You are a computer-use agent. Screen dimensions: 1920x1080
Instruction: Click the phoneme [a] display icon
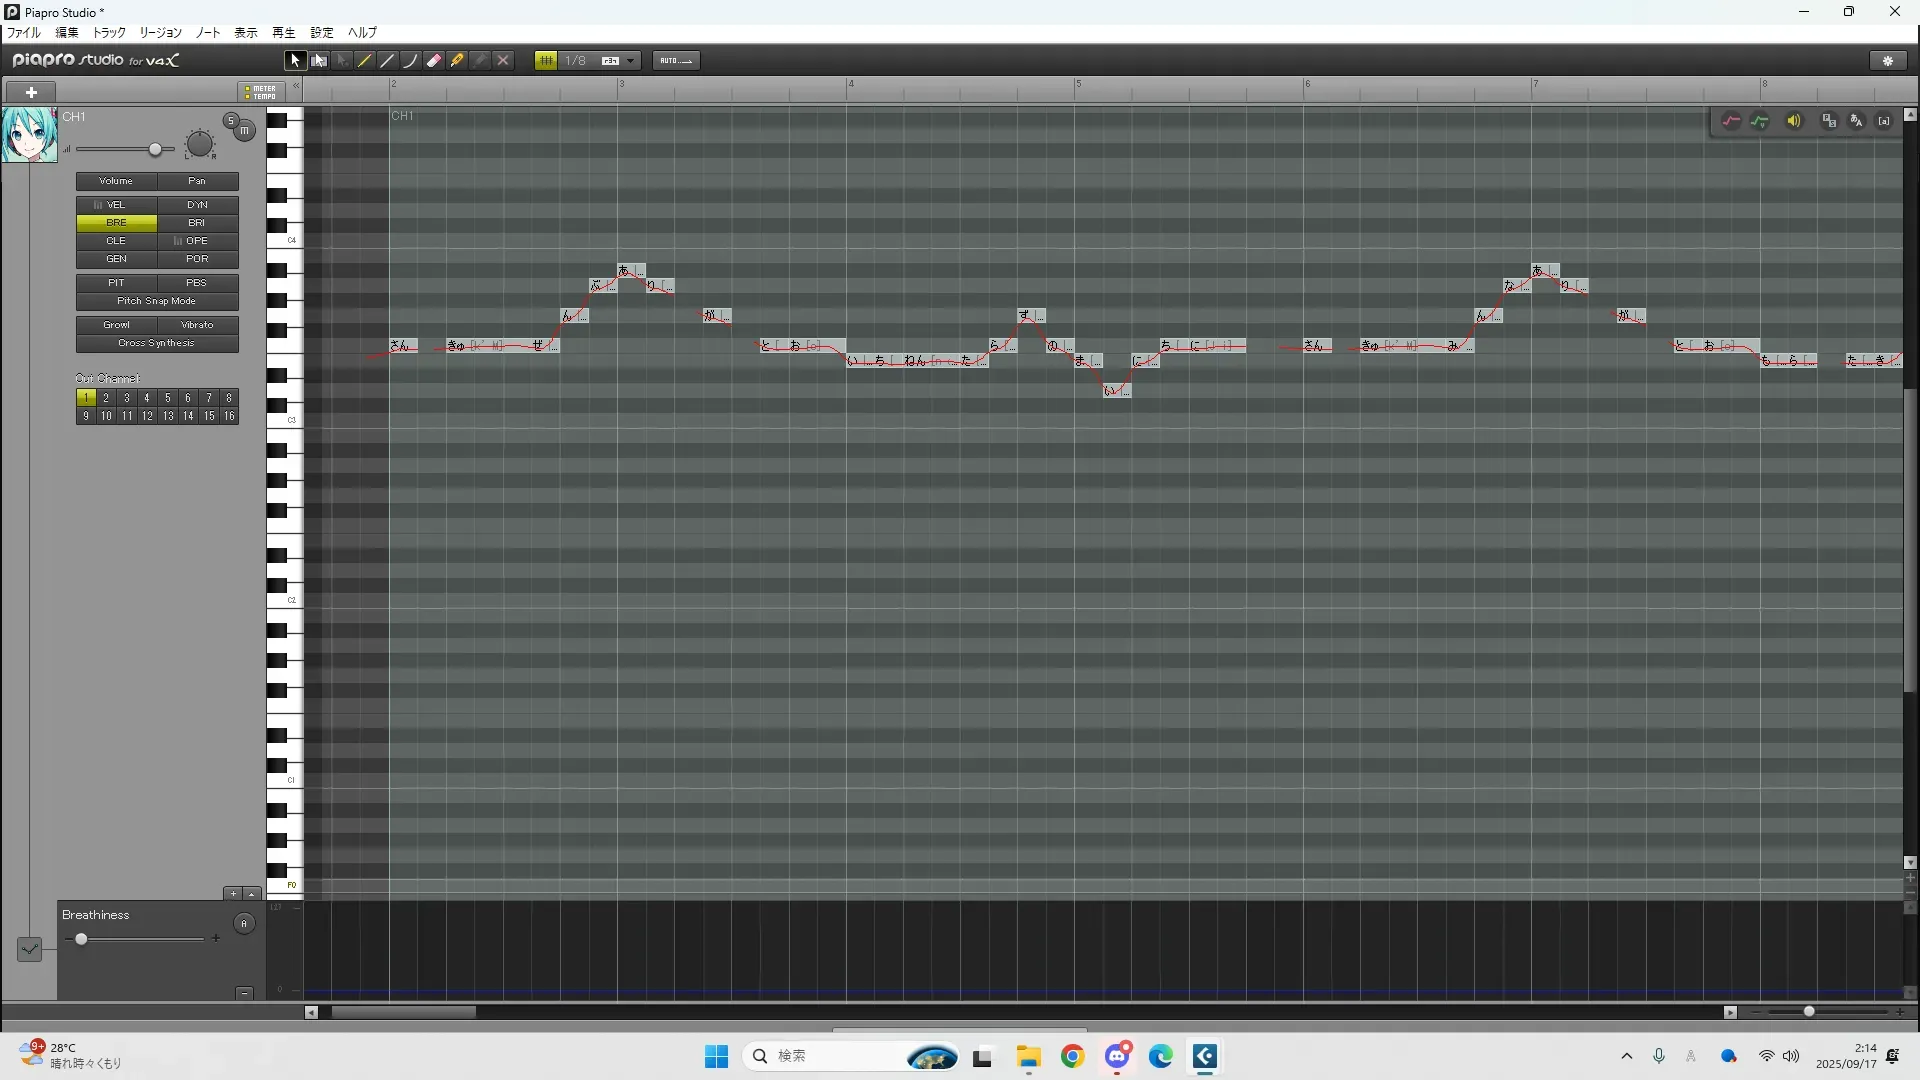[x=1884, y=121]
